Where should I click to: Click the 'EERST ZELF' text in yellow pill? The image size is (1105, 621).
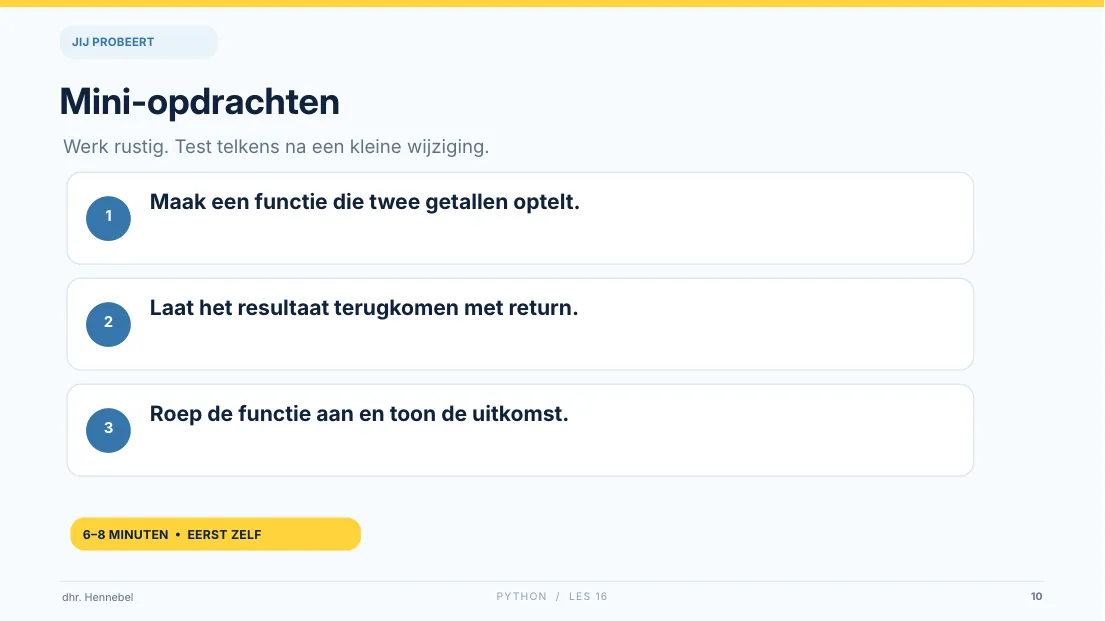tap(224, 535)
